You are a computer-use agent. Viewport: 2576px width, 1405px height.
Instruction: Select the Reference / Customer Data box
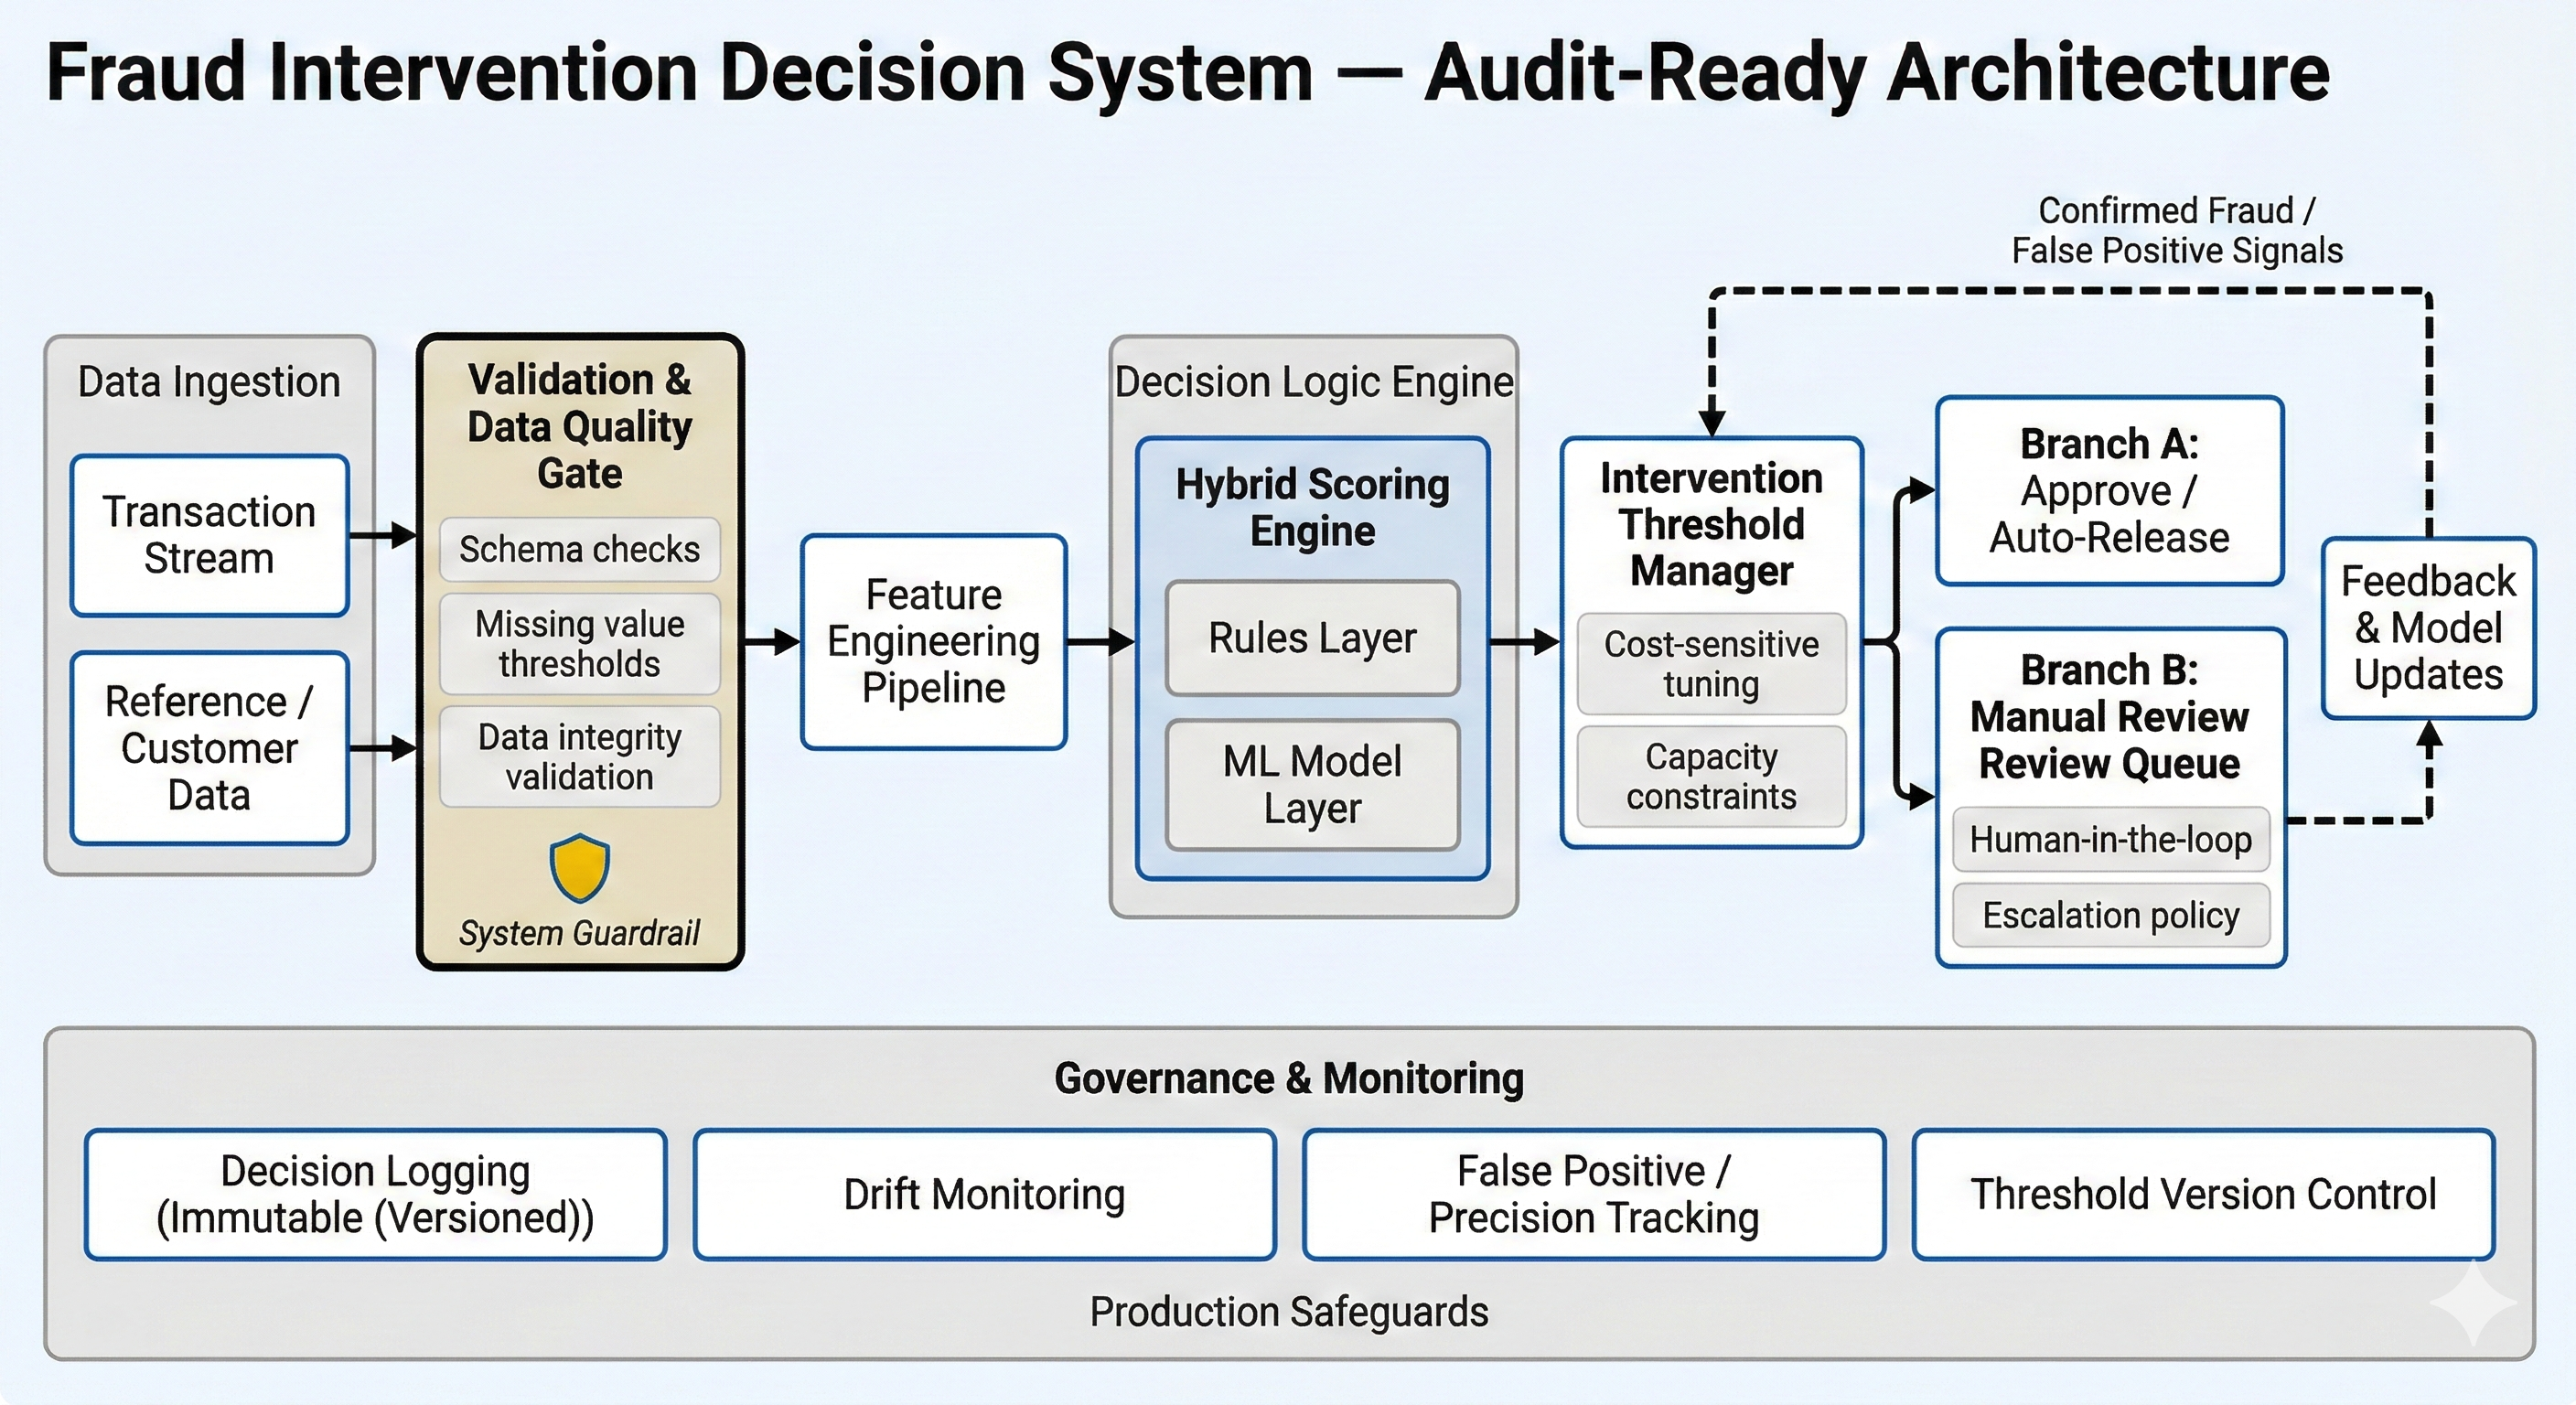[x=209, y=748]
